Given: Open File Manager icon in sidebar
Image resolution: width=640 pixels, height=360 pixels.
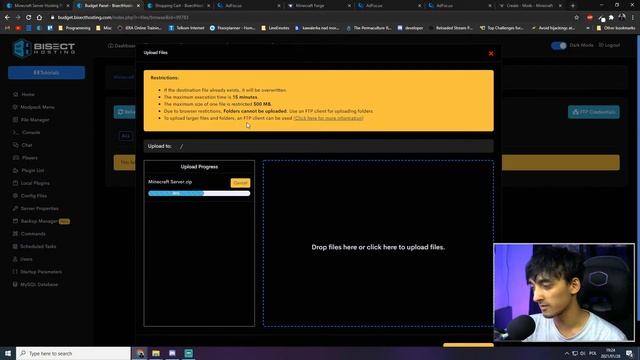Looking at the screenshot, I should pos(16,120).
